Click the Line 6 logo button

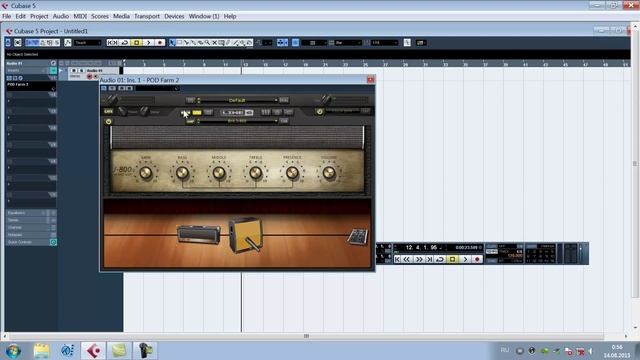237,112
